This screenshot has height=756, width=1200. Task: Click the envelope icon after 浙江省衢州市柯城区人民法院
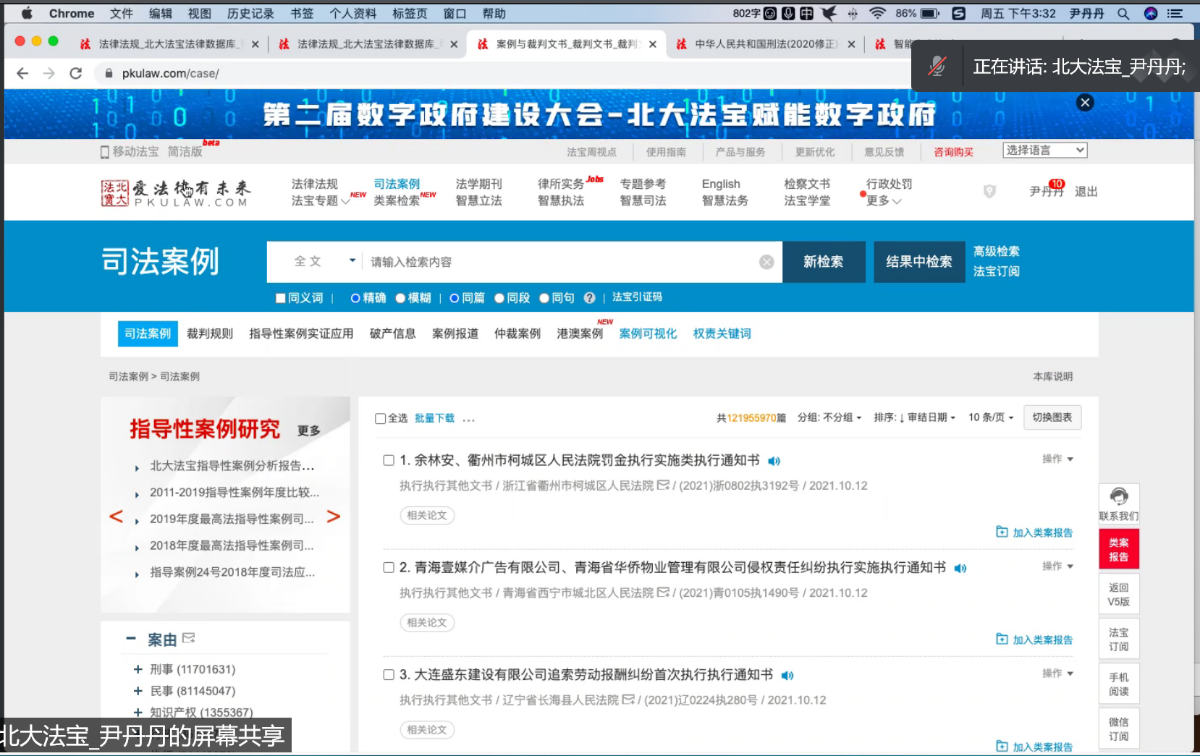[663, 485]
